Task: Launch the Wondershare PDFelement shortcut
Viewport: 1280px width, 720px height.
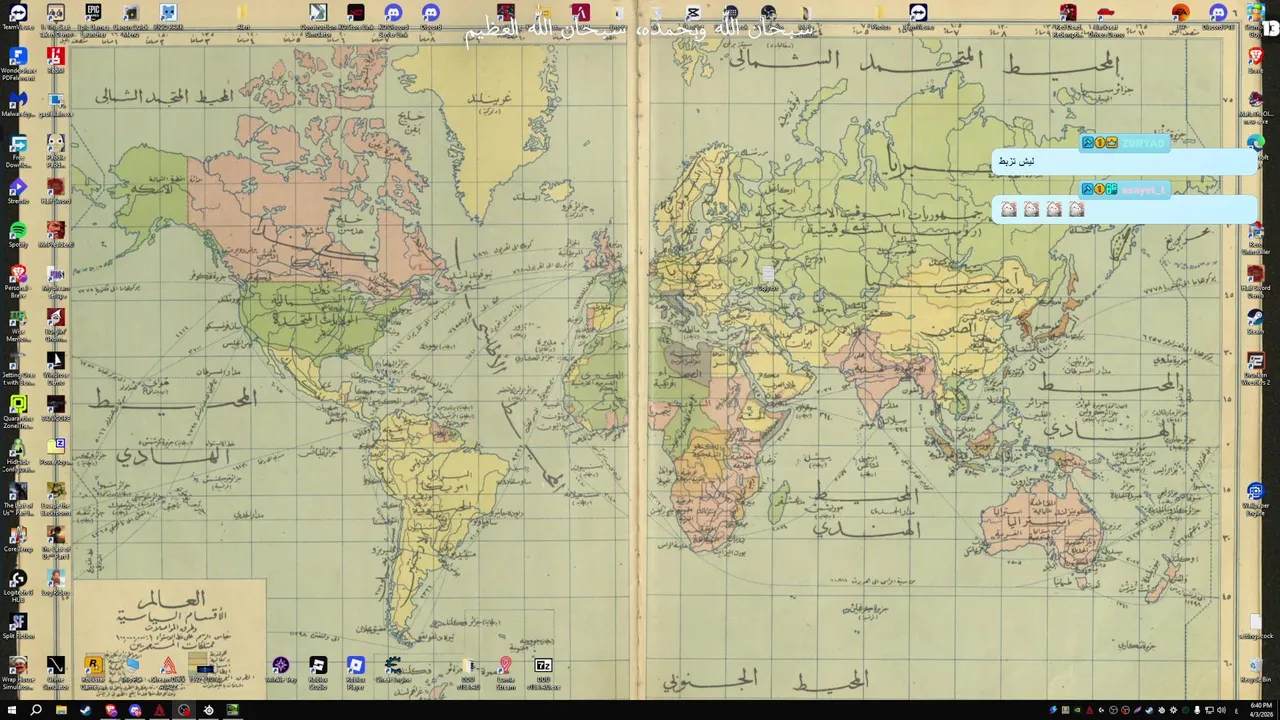Action: point(17,63)
